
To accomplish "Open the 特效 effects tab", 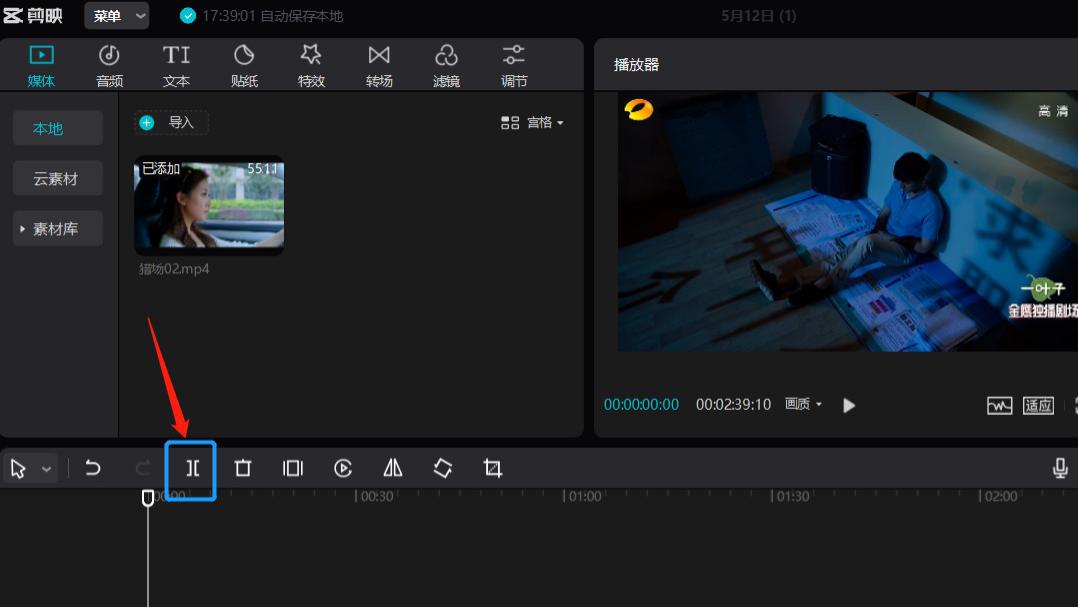I will point(311,65).
